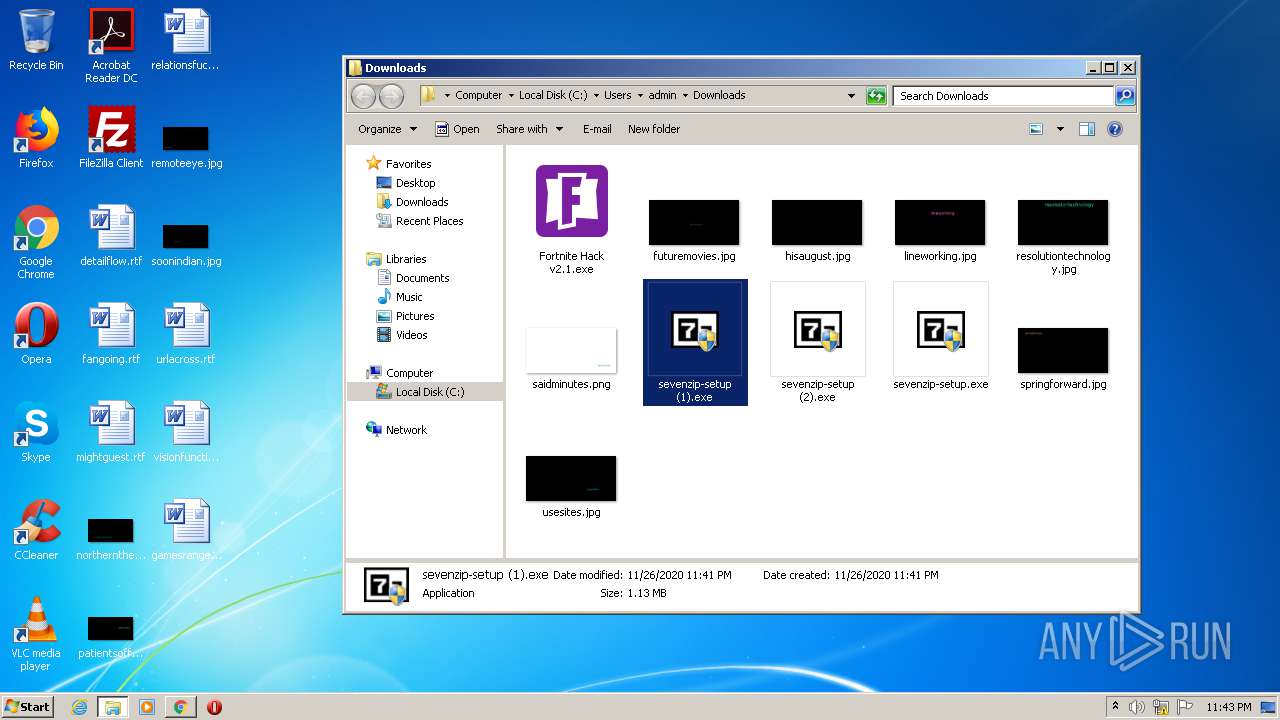Open the Organize dropdown menu
This screenshot has height=720, width=1280.
tap(387, 129)
